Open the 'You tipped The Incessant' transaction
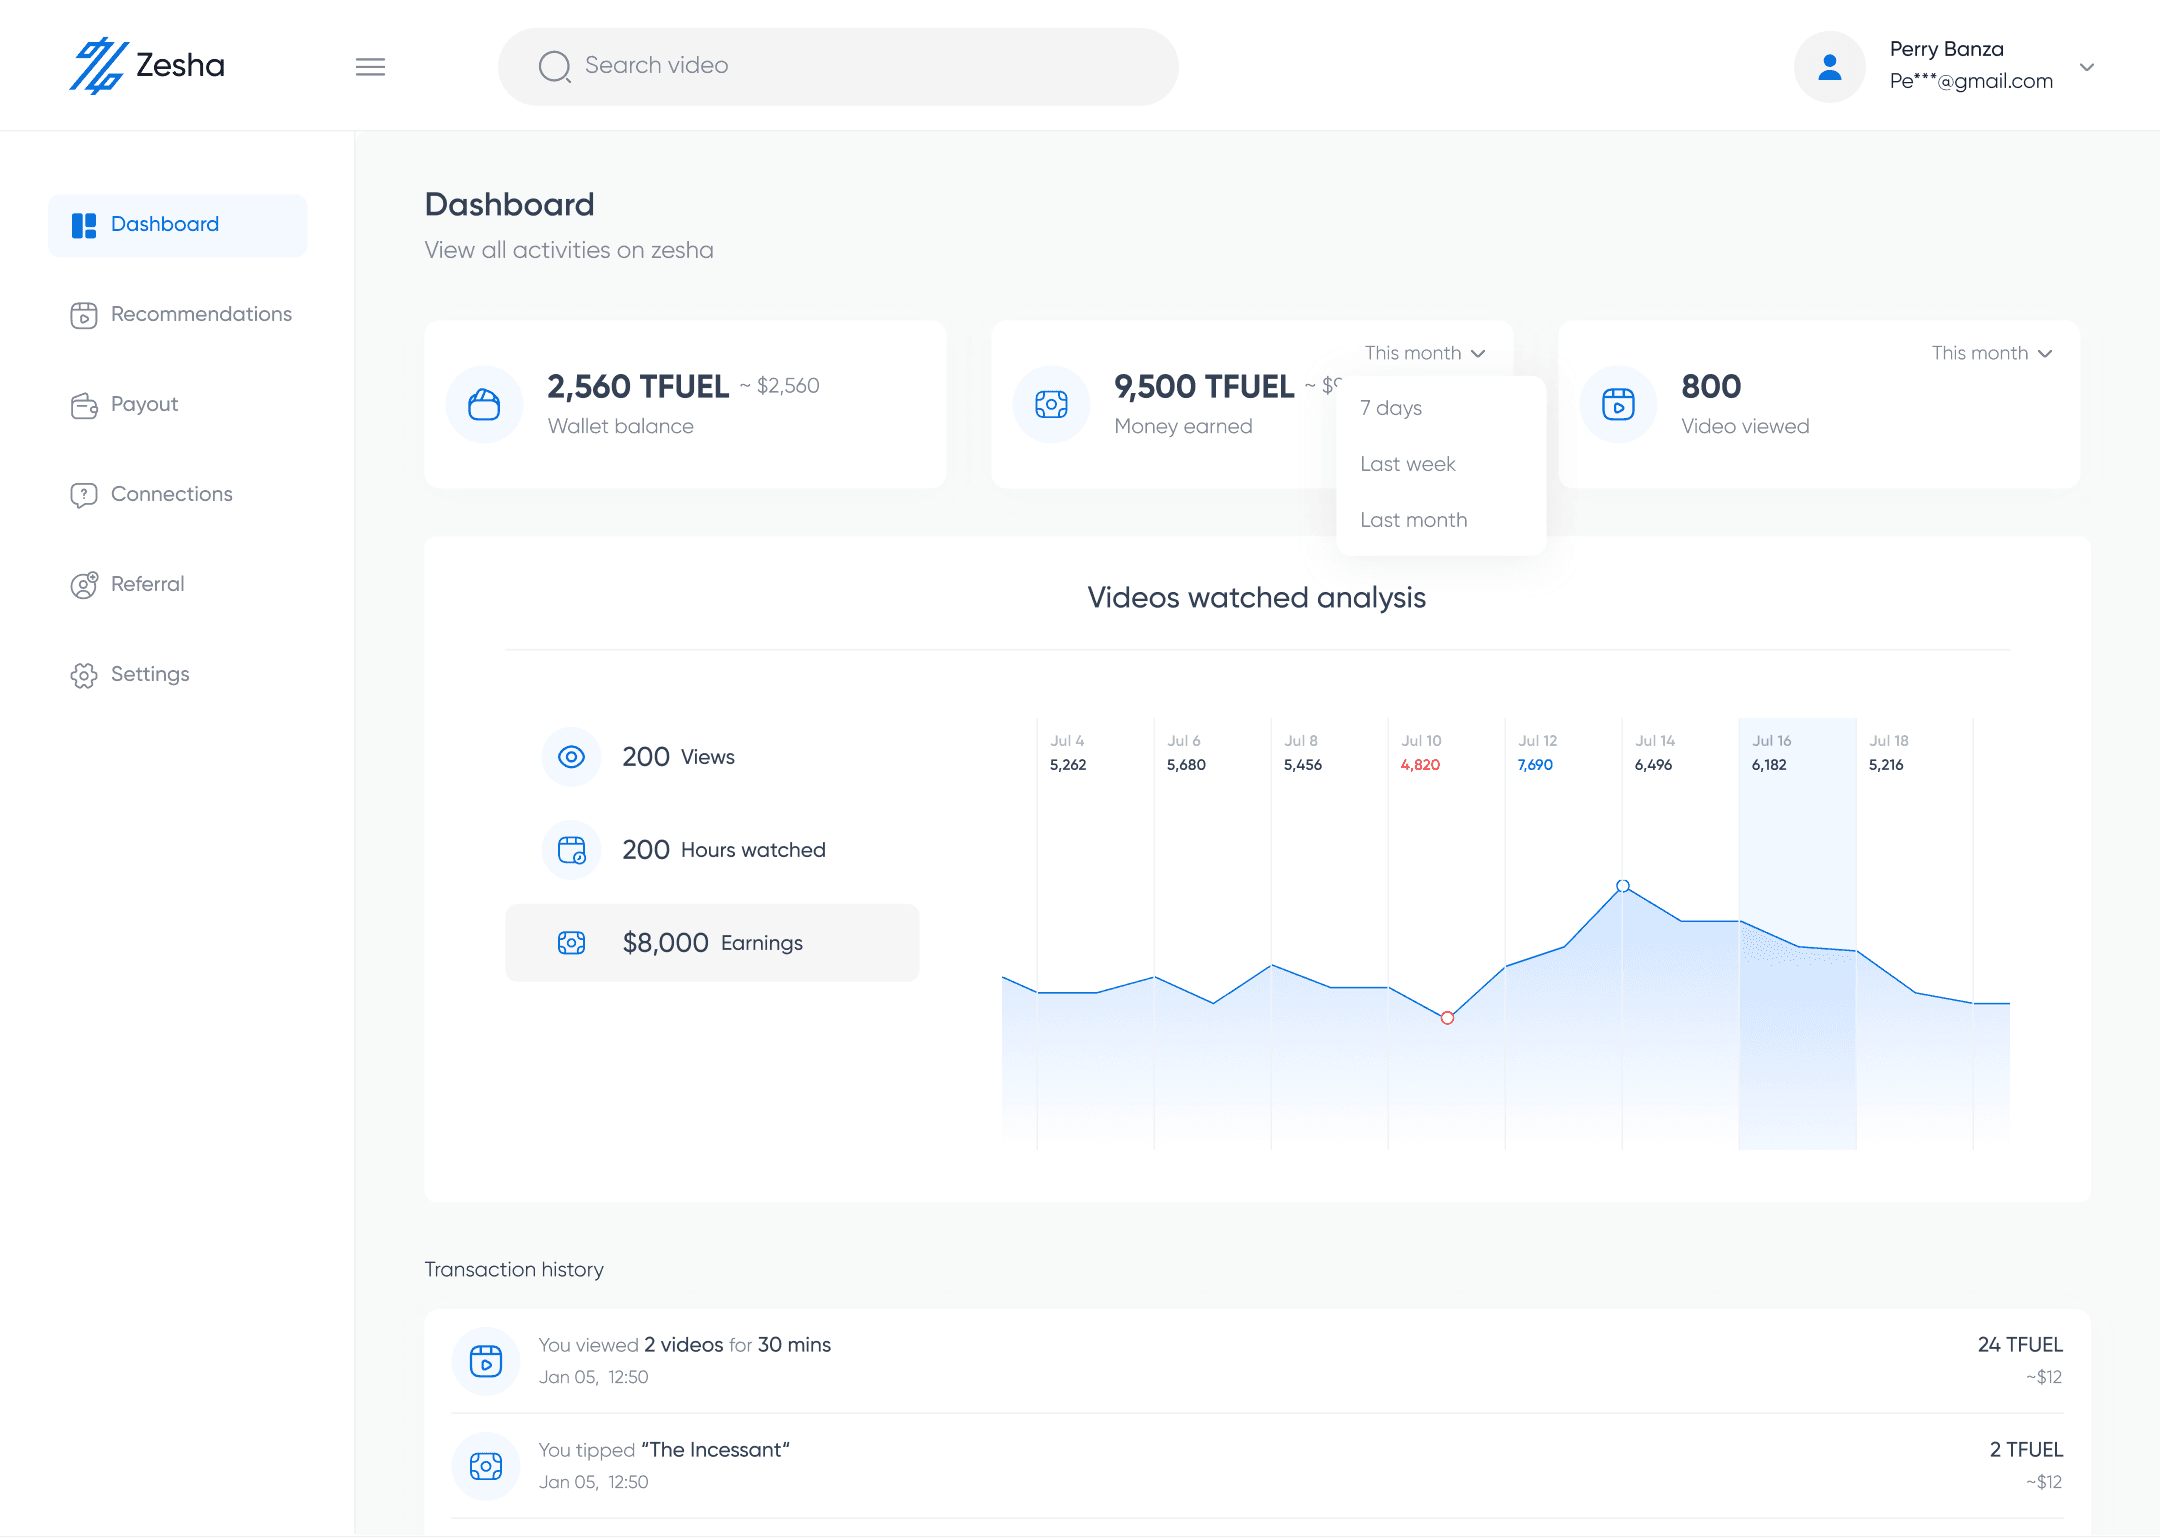 [x=1257, y=1466]
